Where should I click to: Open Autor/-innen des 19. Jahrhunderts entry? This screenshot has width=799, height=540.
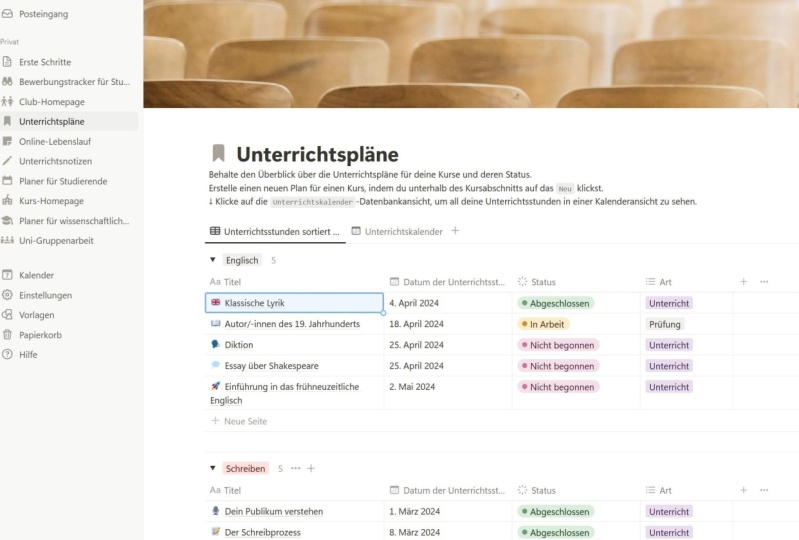[292, 324]
